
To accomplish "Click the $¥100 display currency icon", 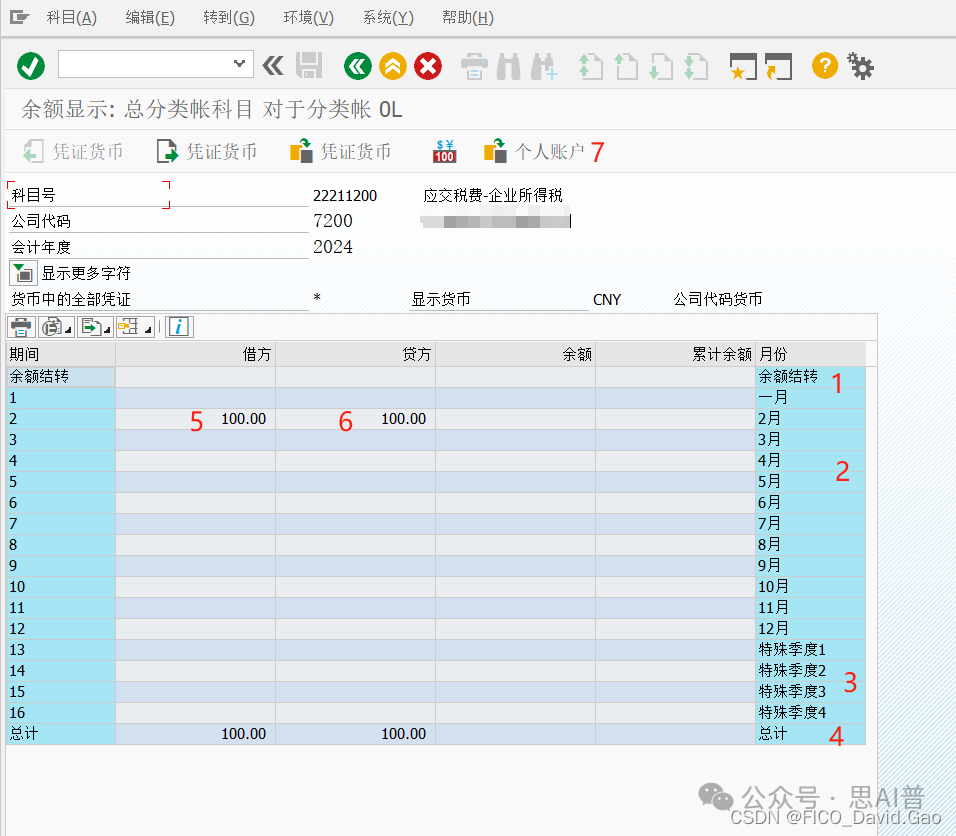I will (443, 151).
